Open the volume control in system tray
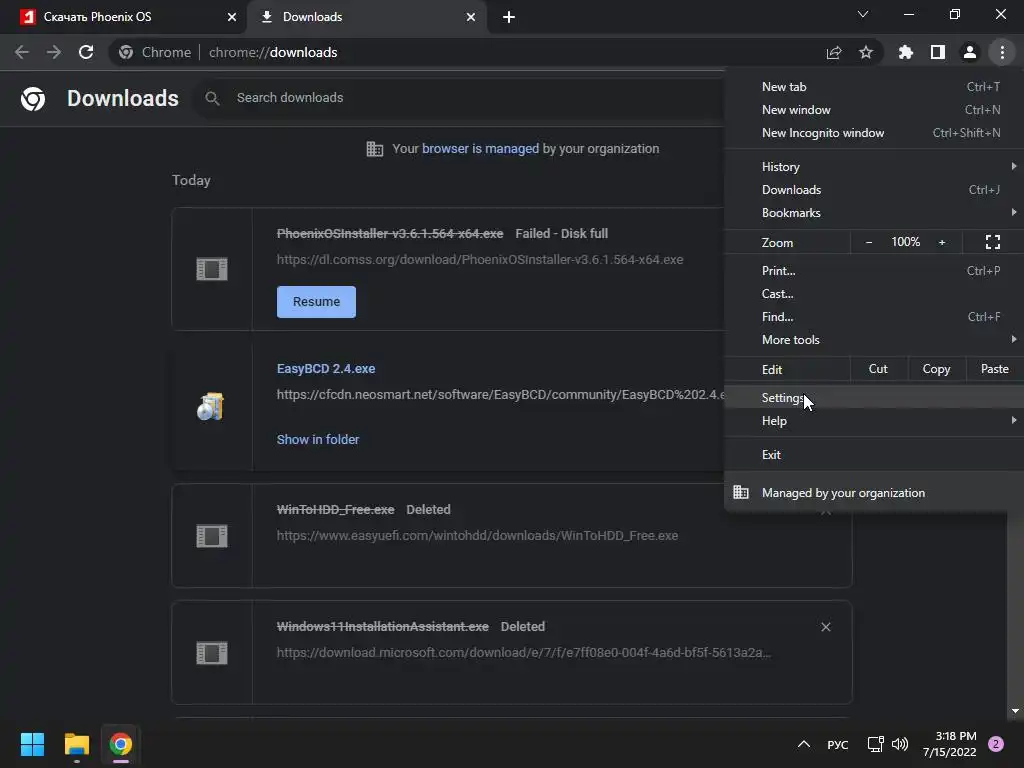1024x768 pixels. [x=900, y=744]
